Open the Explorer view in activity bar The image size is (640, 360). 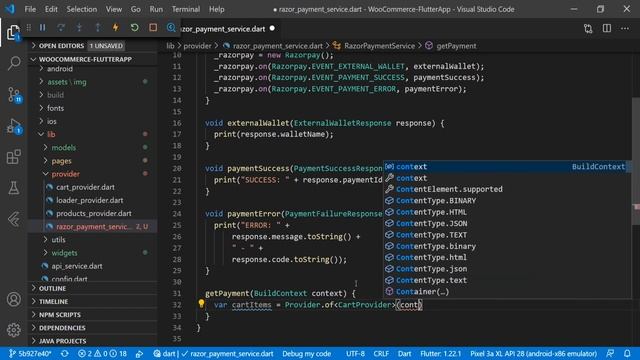(x=13, y=32)
